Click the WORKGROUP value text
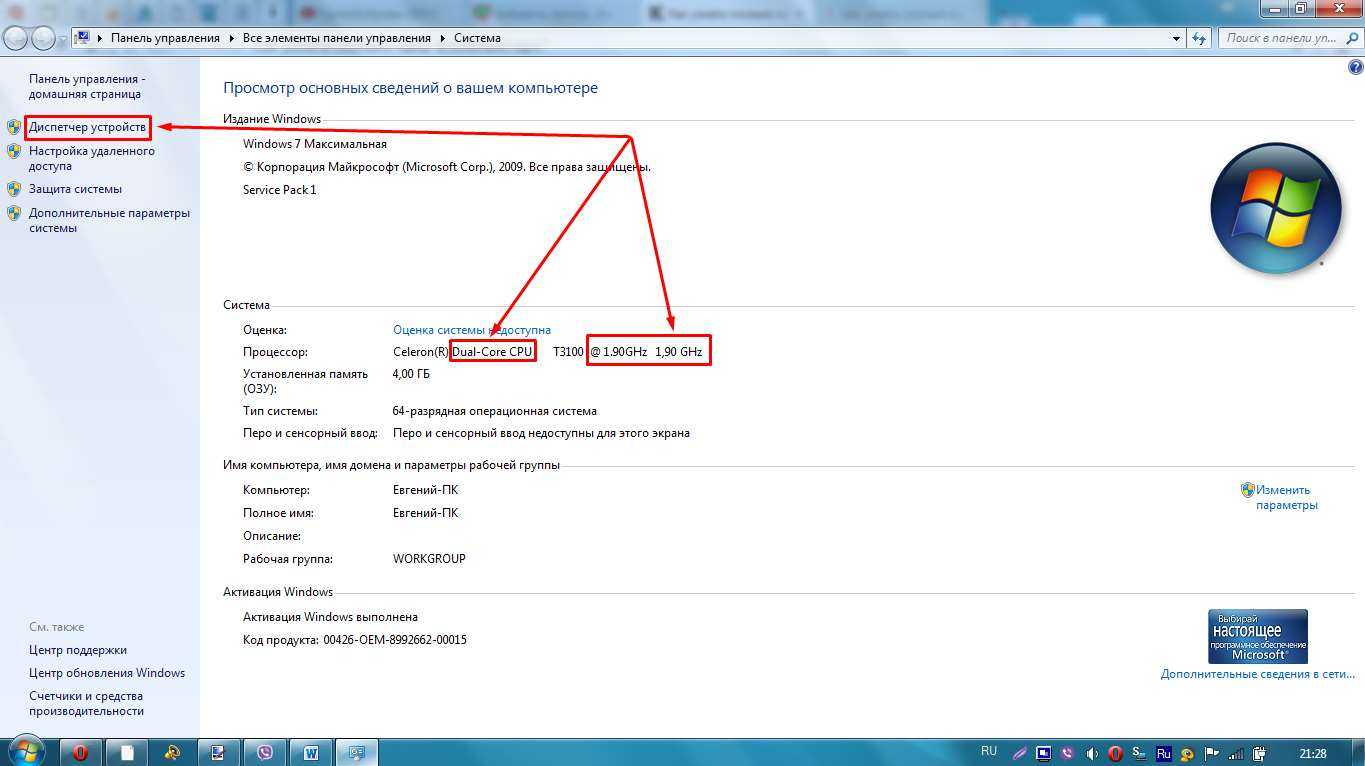The width and height of the screenshot is (1365, 766). coord(429,559)
